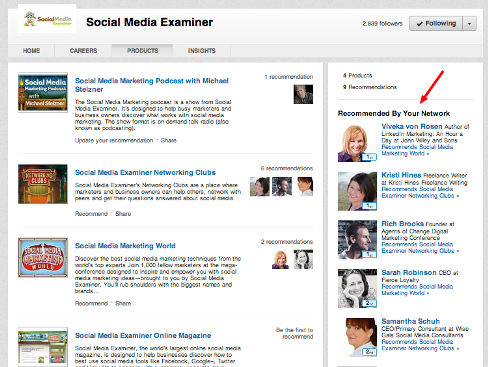Recommend the Networking Clubs product
The width and height of the screenshot is (488, 367).
tap(91, 214)
